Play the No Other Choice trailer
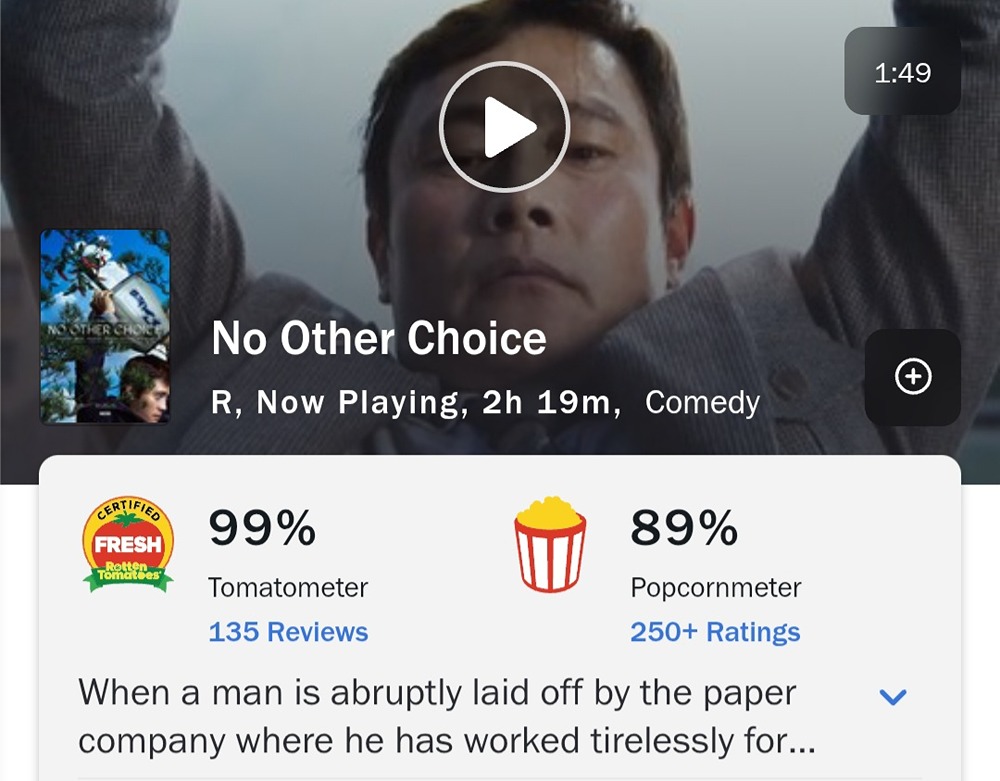1000x781 pixels. click(504, 128)
